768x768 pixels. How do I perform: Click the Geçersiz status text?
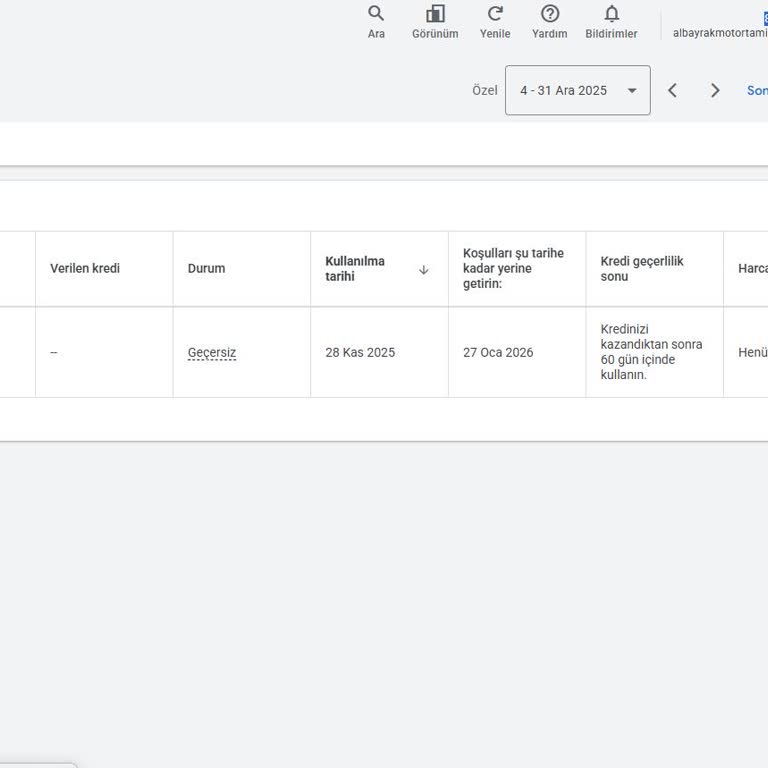[212, 353]
